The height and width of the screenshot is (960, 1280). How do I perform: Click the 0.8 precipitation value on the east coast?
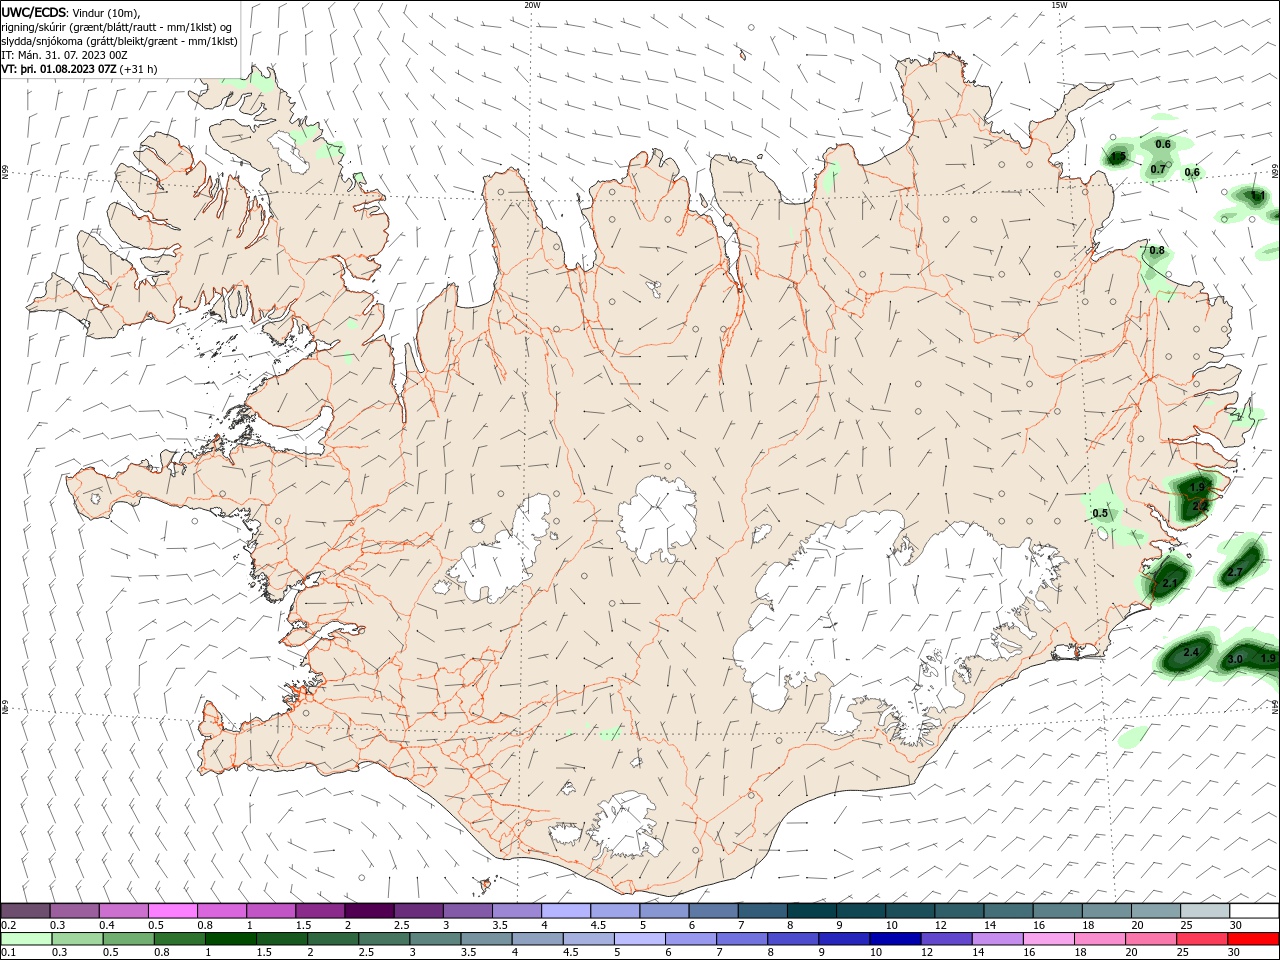[1157, 250]
